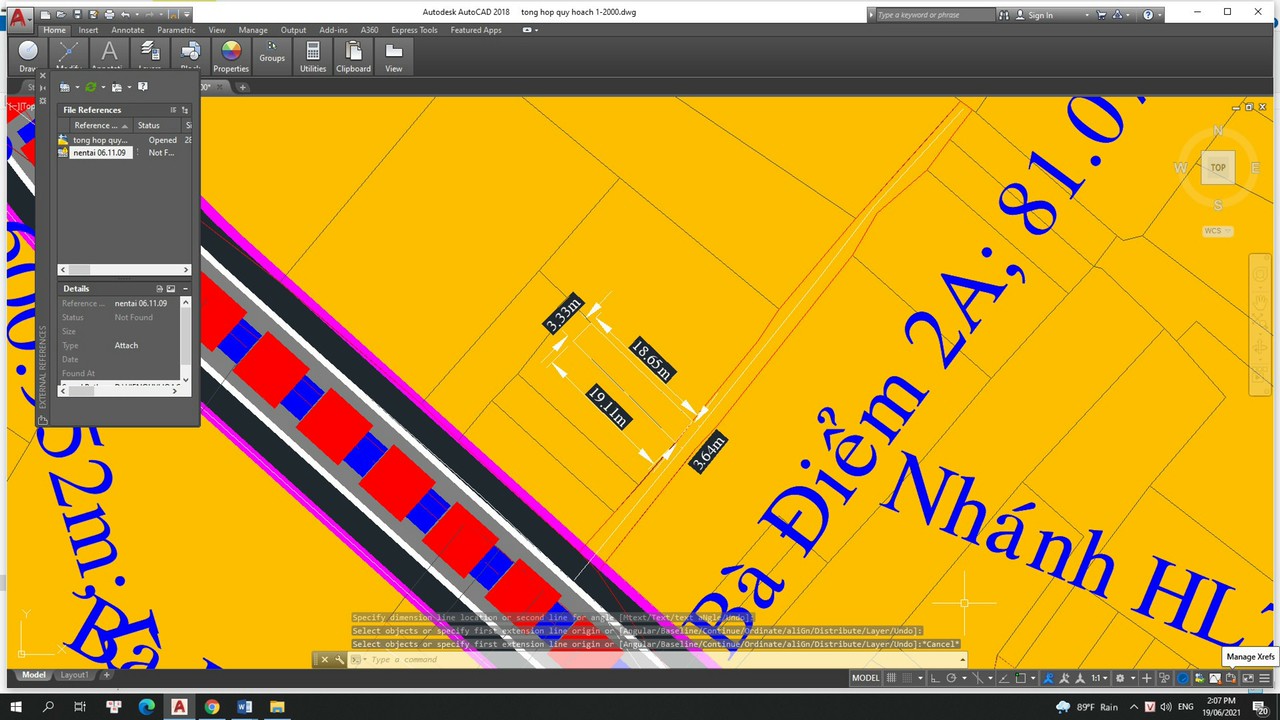
Task: Open the Groups ribbon panel
Action: click(272, 56)
